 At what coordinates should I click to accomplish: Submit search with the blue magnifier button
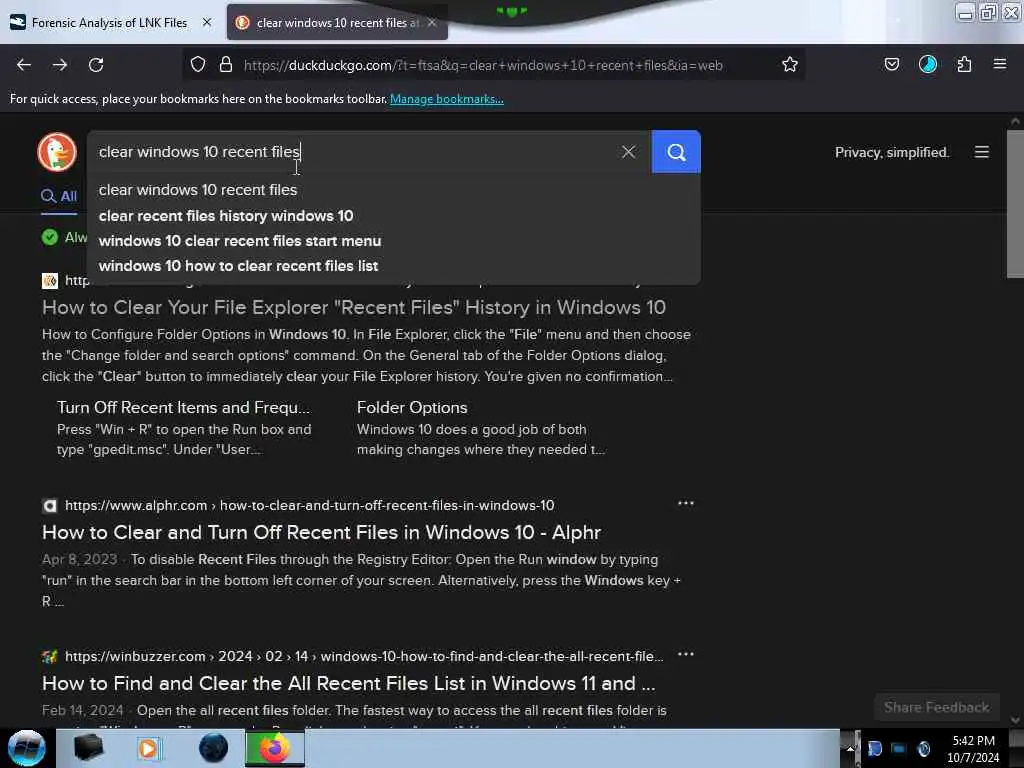point(676,152)
